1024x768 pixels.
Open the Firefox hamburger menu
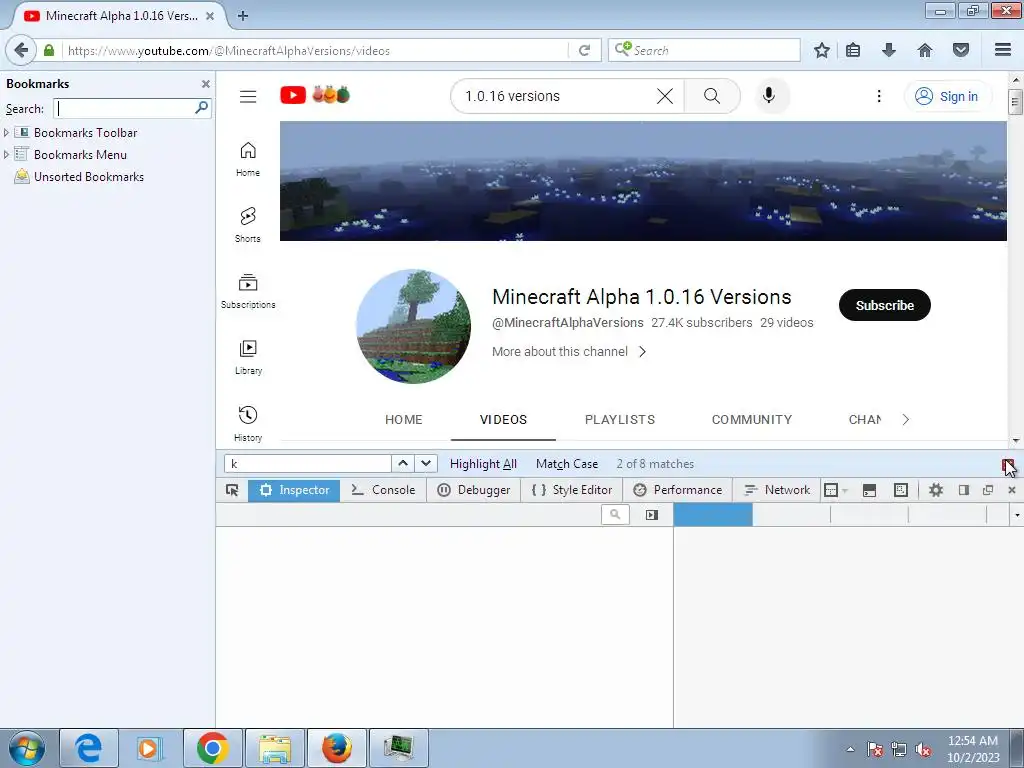pos(1002,50)
